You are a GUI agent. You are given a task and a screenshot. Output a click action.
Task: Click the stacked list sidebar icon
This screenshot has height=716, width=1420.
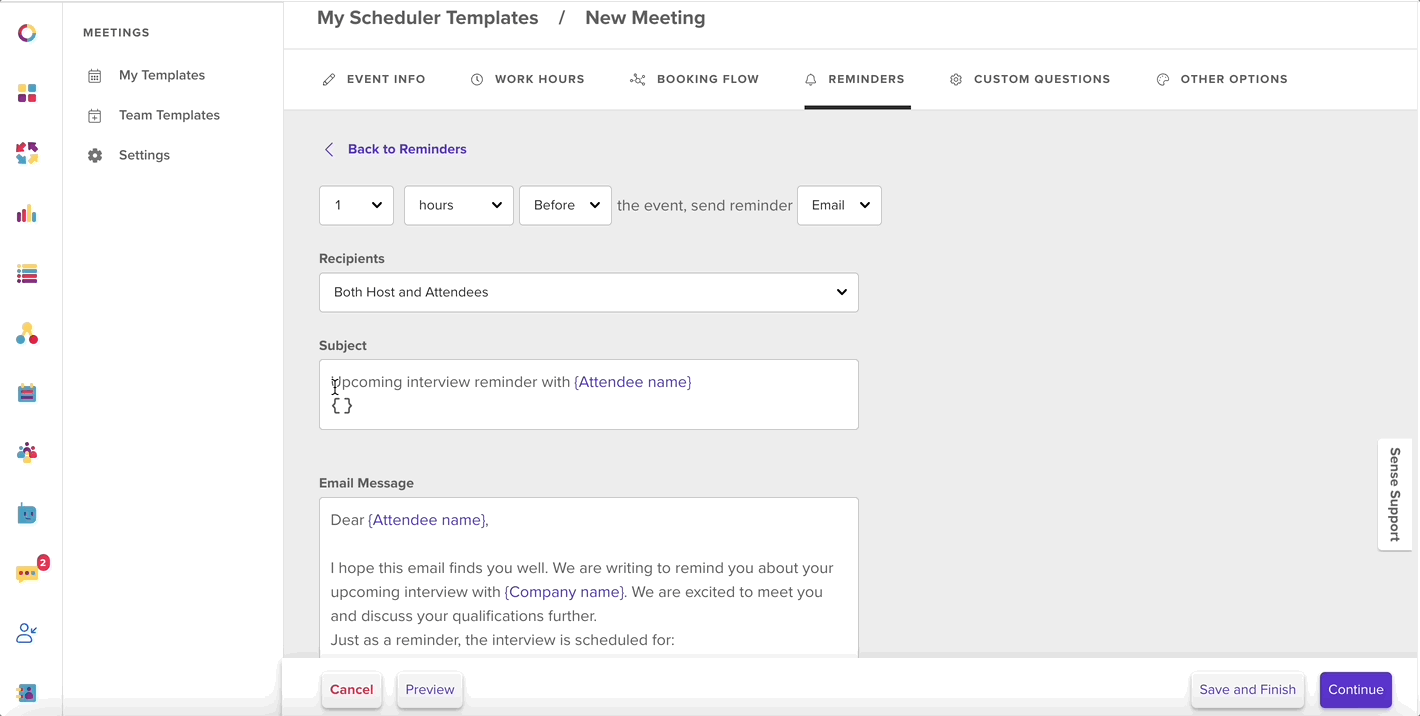click(x=27, y=273)
